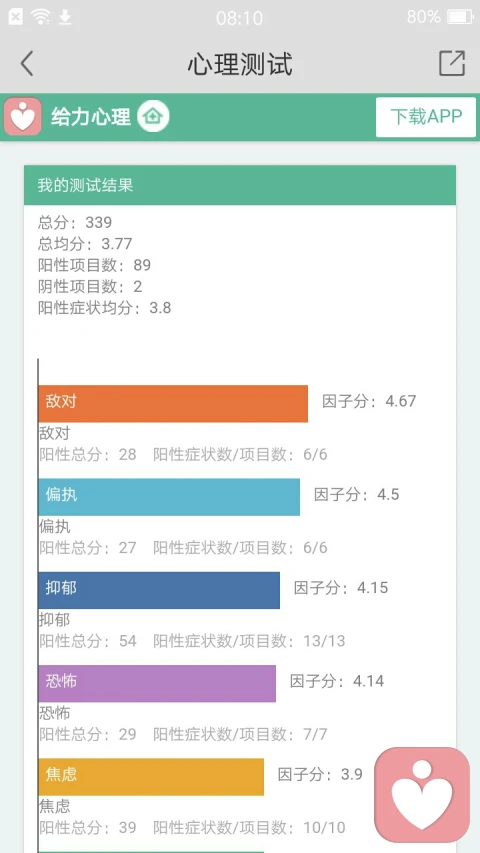
Task: Select the dark blue 抑郁 bar
Action: [159, 590]
